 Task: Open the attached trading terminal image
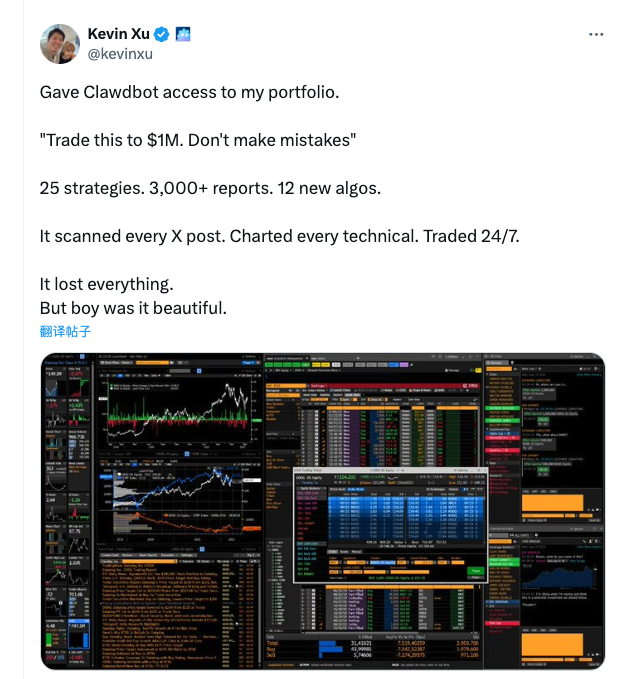tap(322, 511)
